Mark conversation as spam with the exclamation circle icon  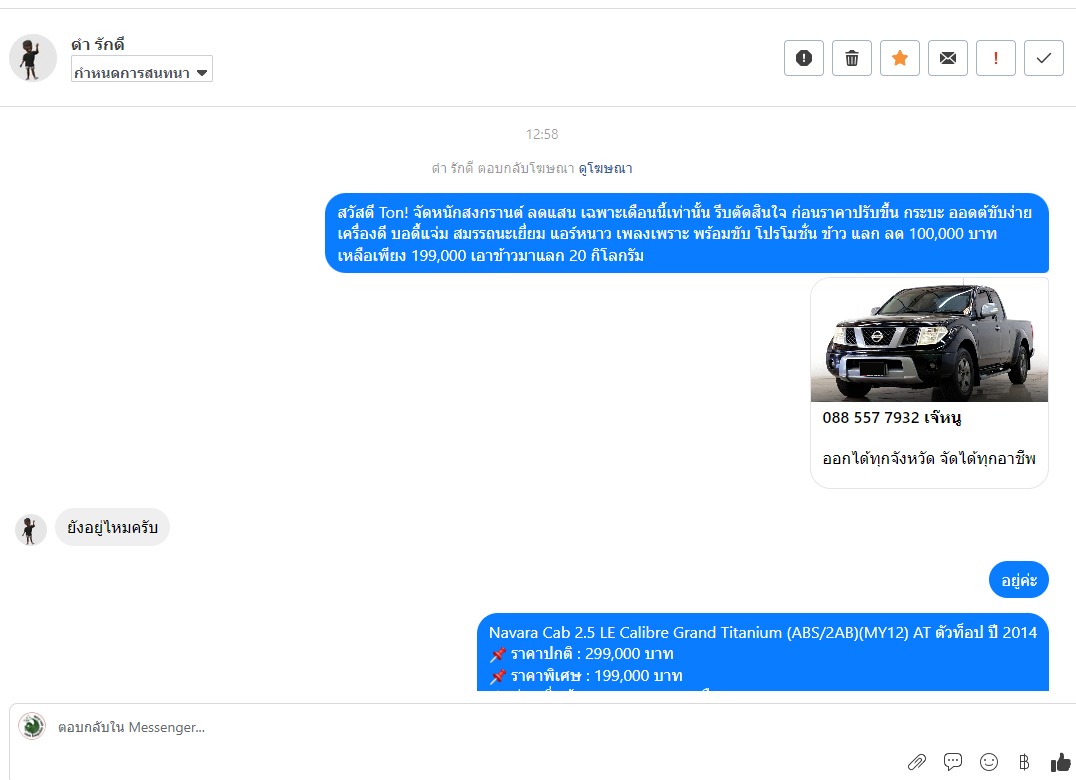[804, 58]
